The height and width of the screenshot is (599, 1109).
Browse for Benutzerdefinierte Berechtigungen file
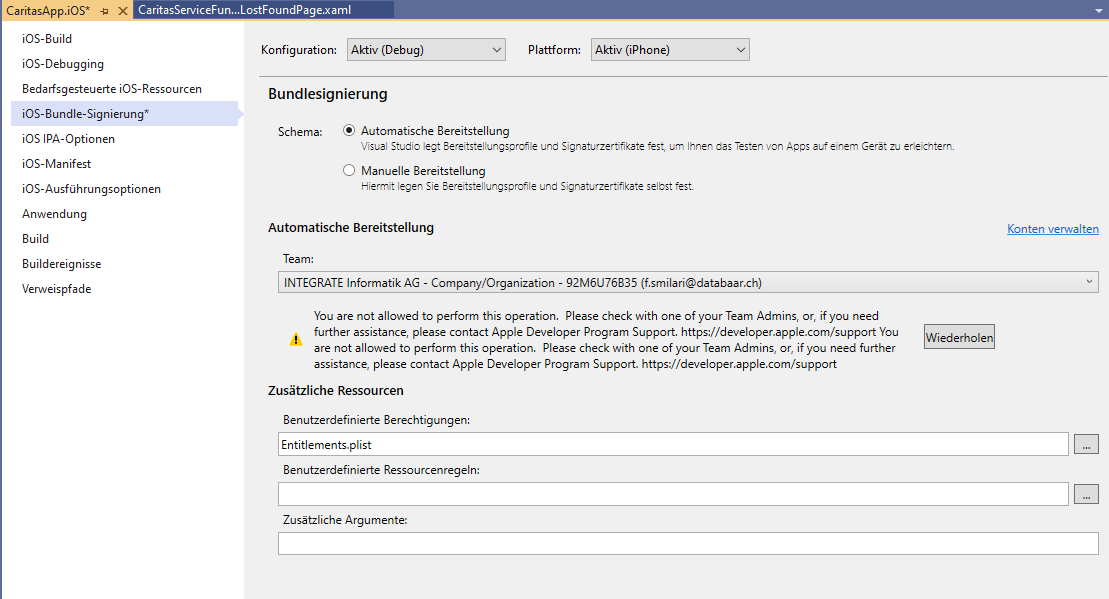point(1086,444)
